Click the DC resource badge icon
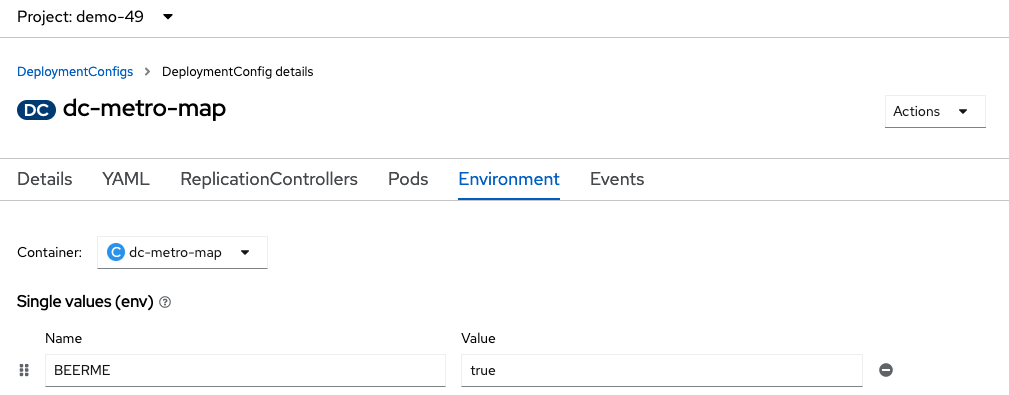Screen dimensions: 1009x395 click(x=37, y=110)
